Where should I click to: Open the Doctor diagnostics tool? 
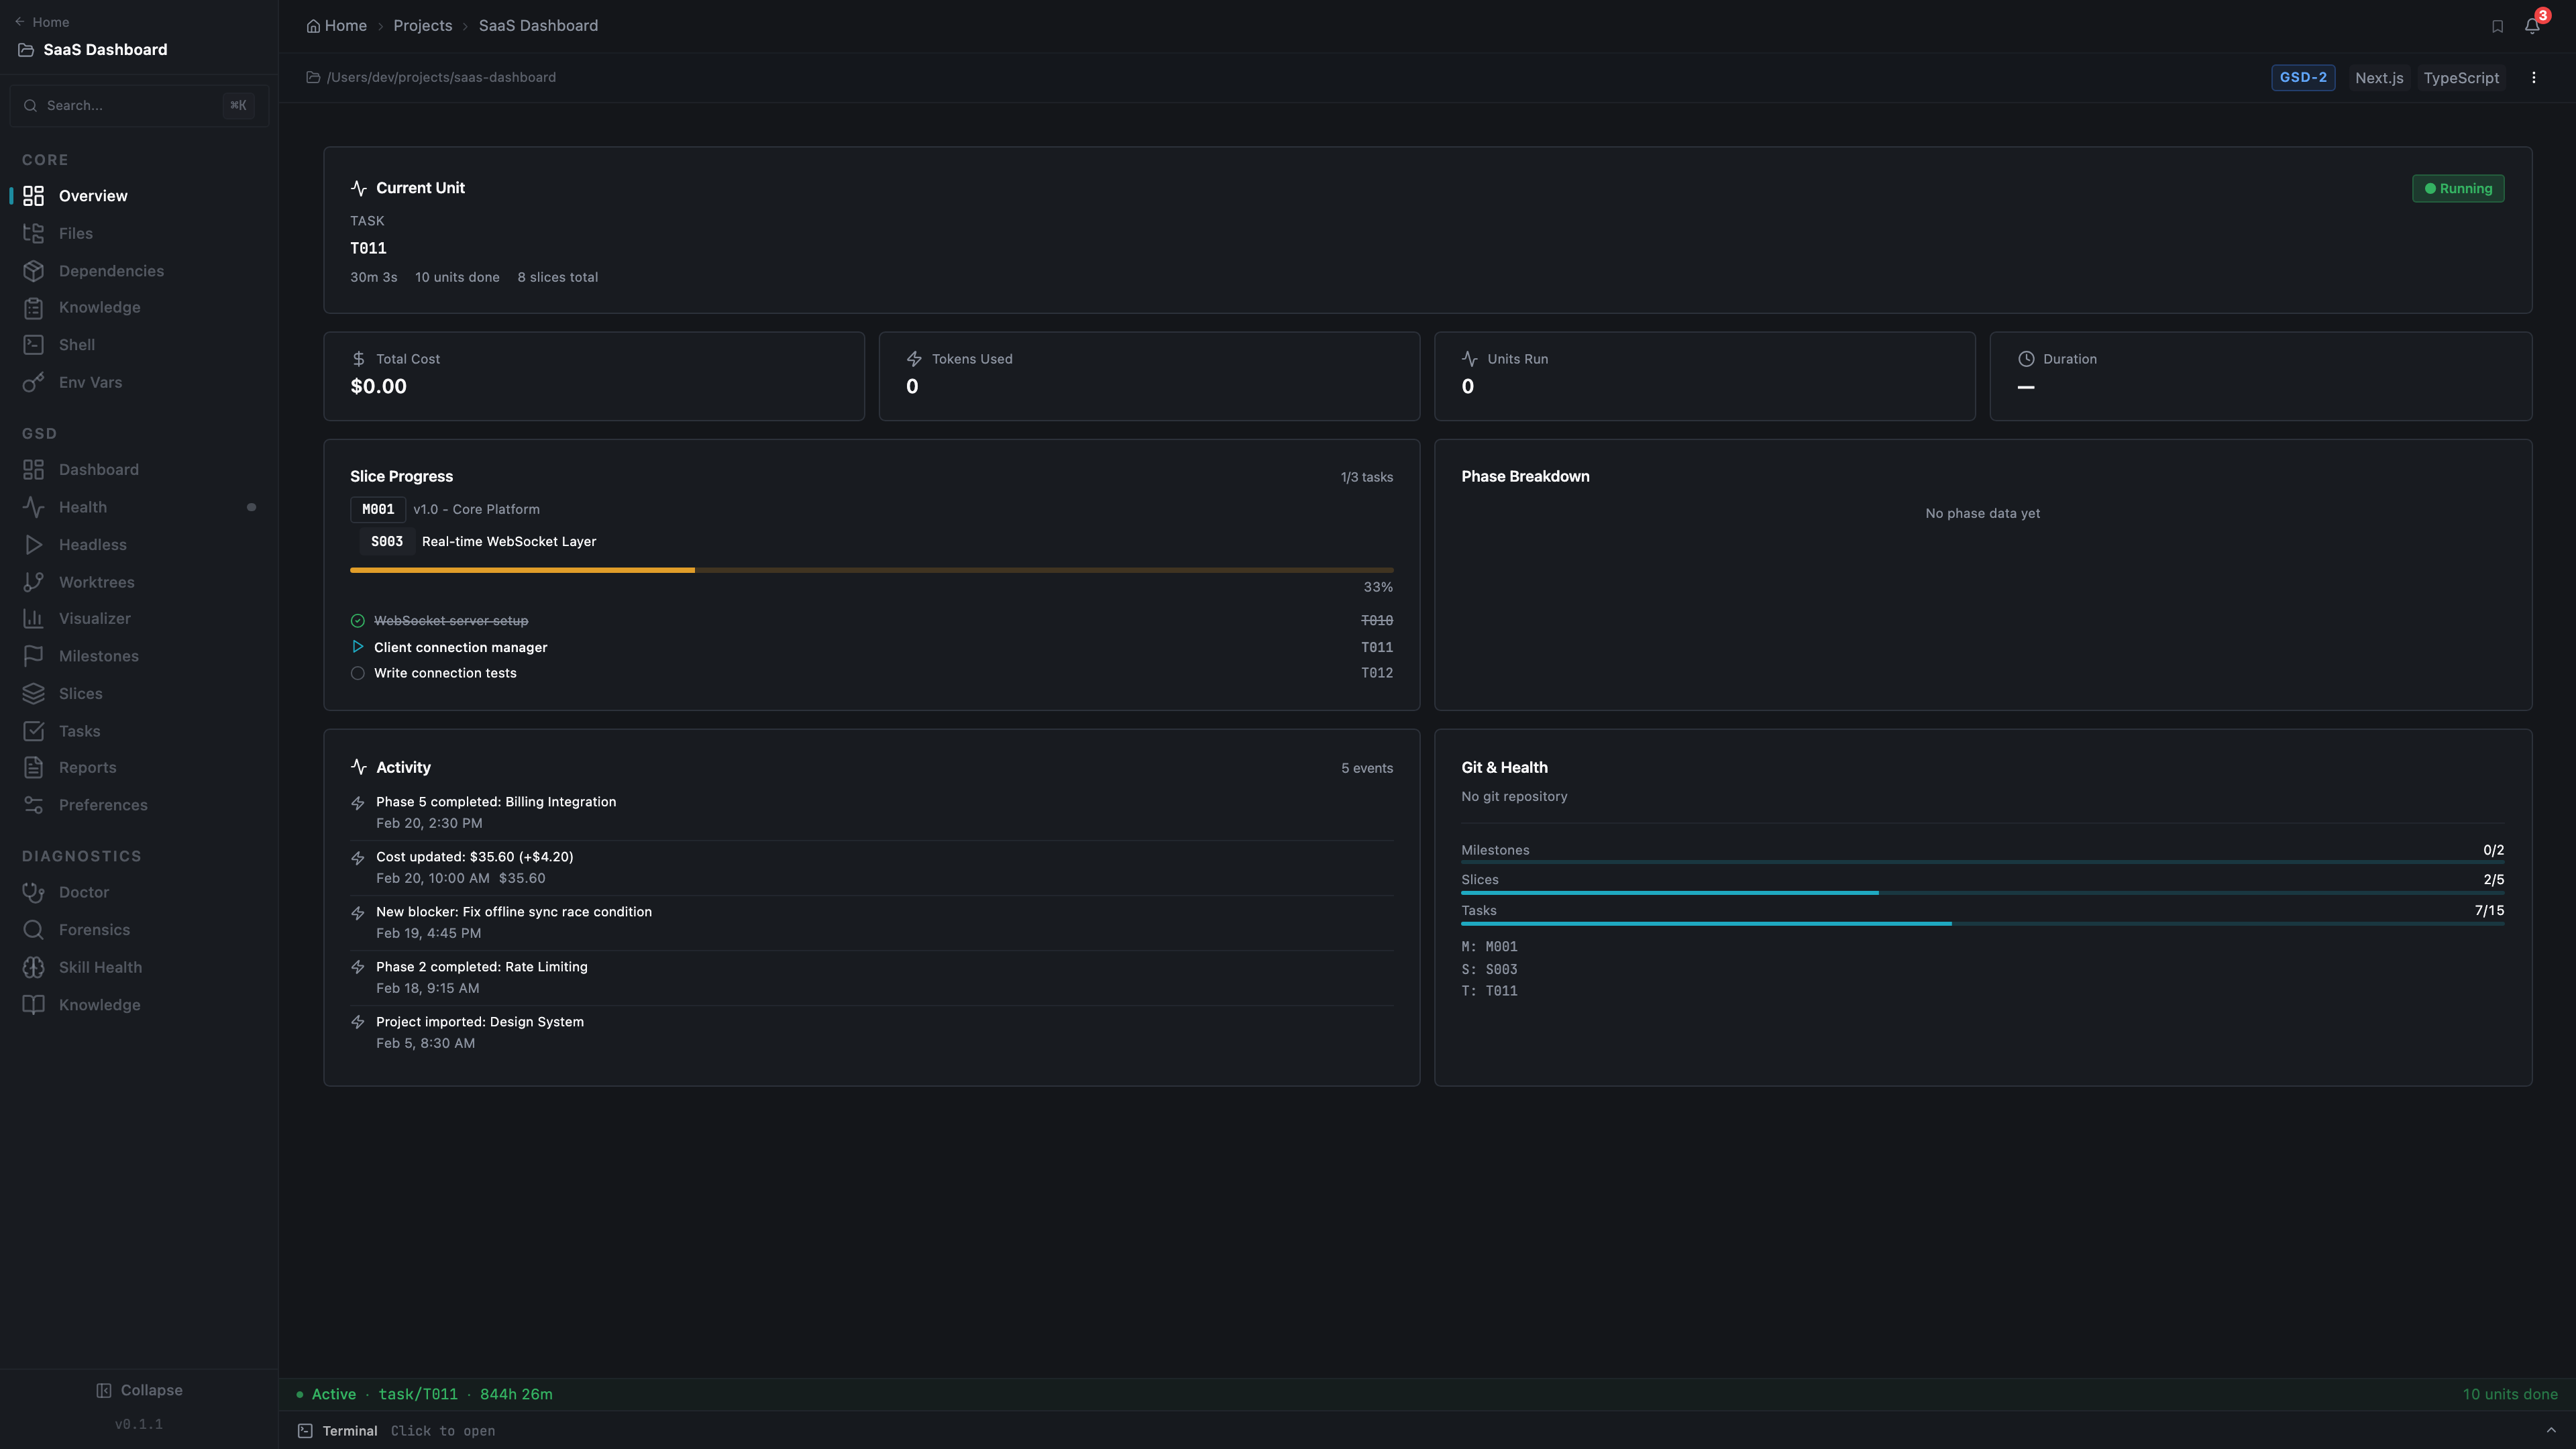(81, 891)
